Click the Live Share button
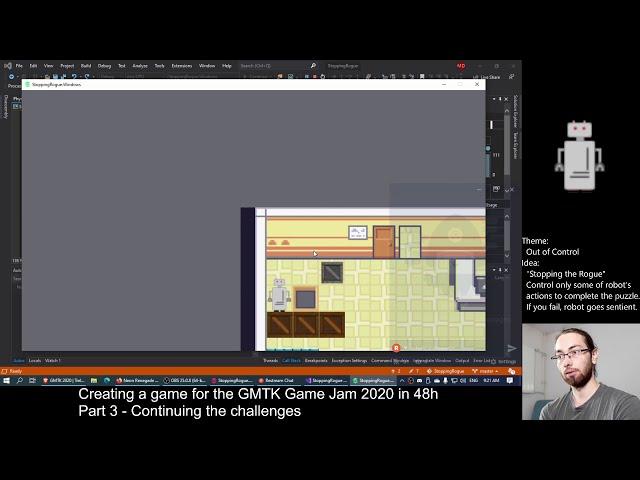Screen dimensions: 640x480 tap(490, 75)
